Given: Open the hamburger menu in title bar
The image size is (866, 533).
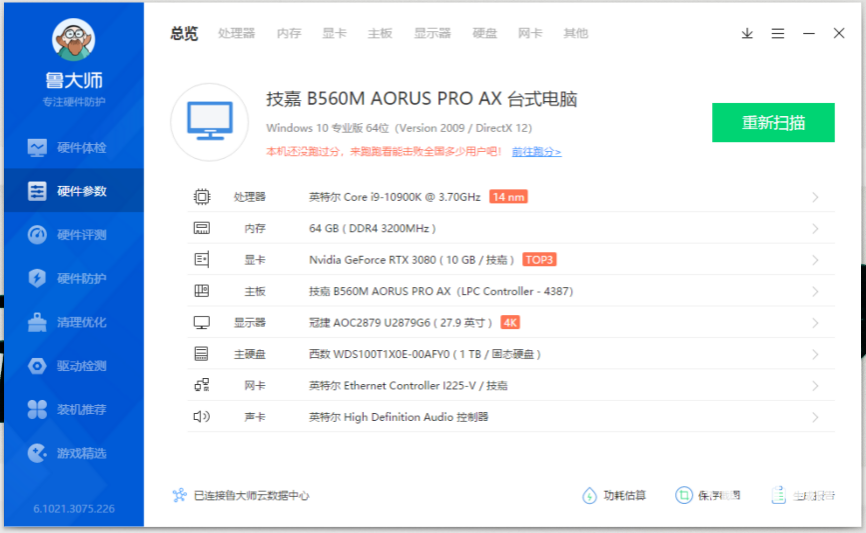Looking at the screenshot, I should [778, 33].
